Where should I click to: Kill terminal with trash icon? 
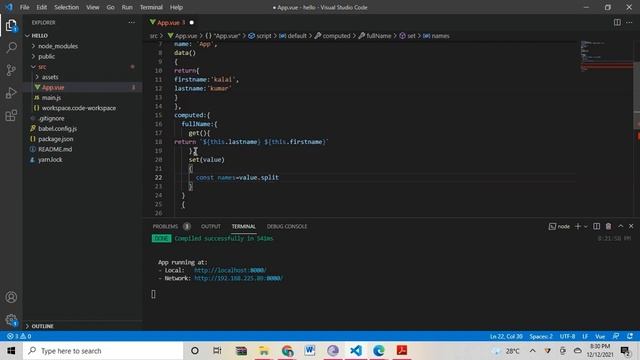[x=608, y=226]
